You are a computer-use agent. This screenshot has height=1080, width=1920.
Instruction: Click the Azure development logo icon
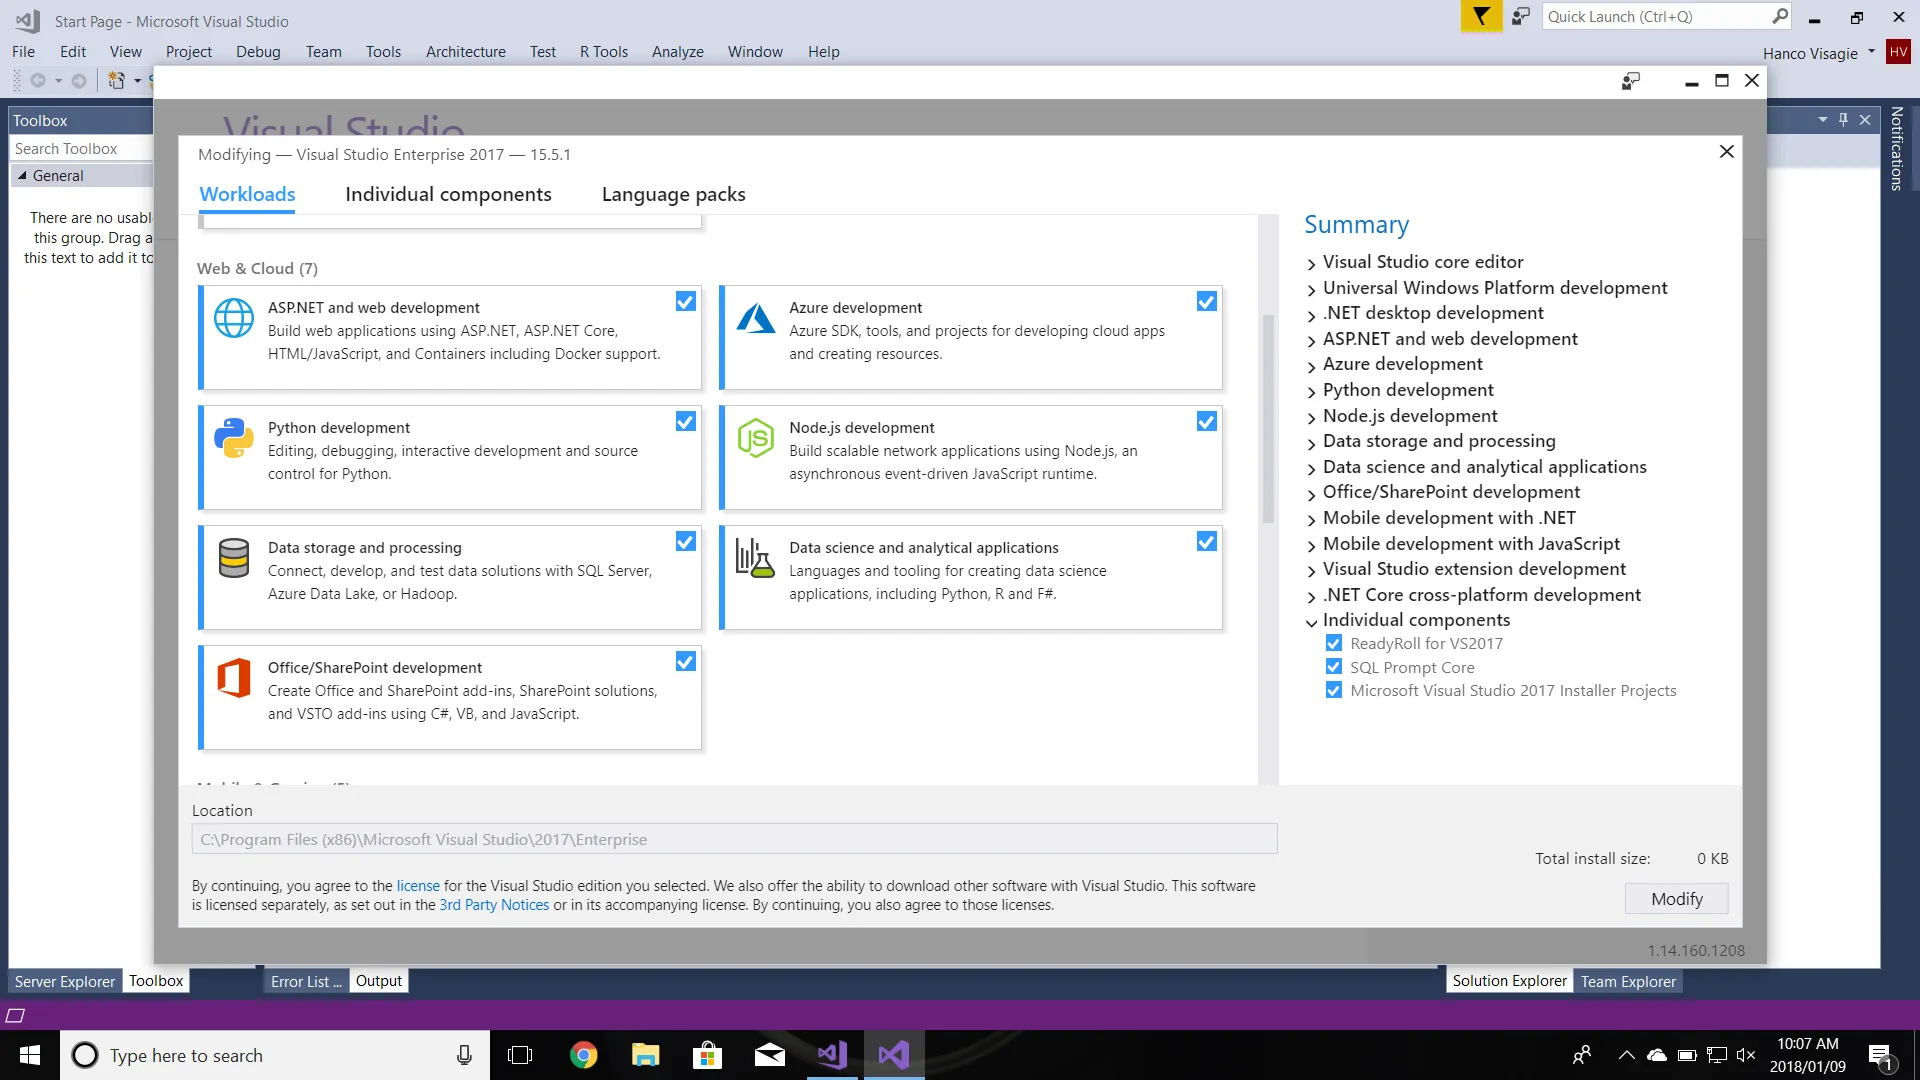pyautogui.click(x=756, y=318)
